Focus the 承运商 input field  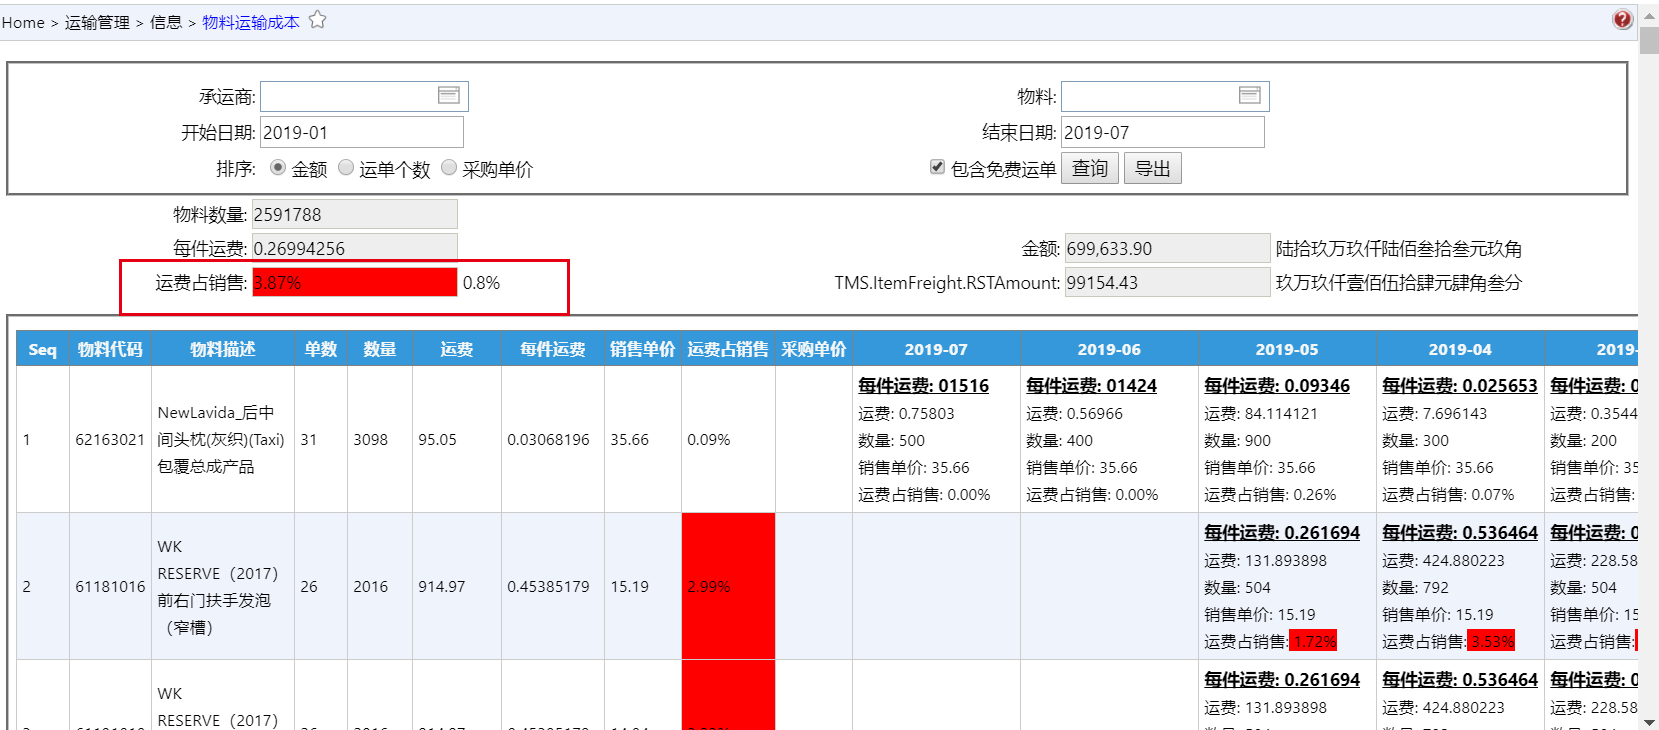[x=364, y=96]
